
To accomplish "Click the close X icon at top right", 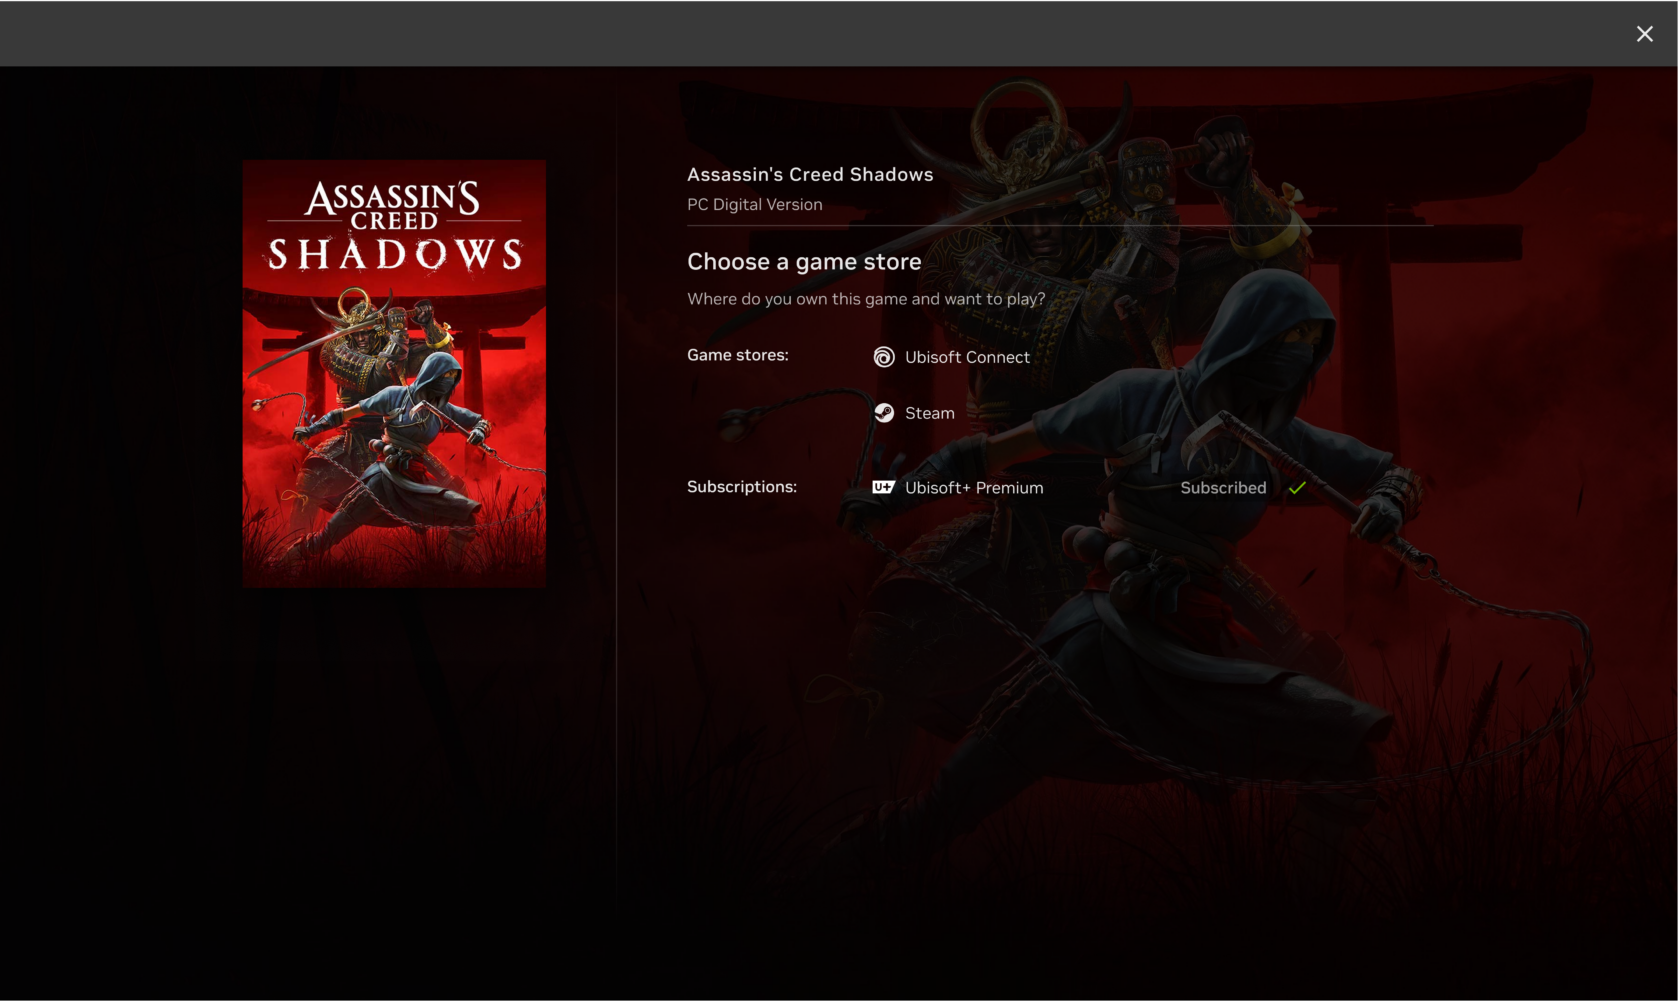I will tap(1644, 33).
